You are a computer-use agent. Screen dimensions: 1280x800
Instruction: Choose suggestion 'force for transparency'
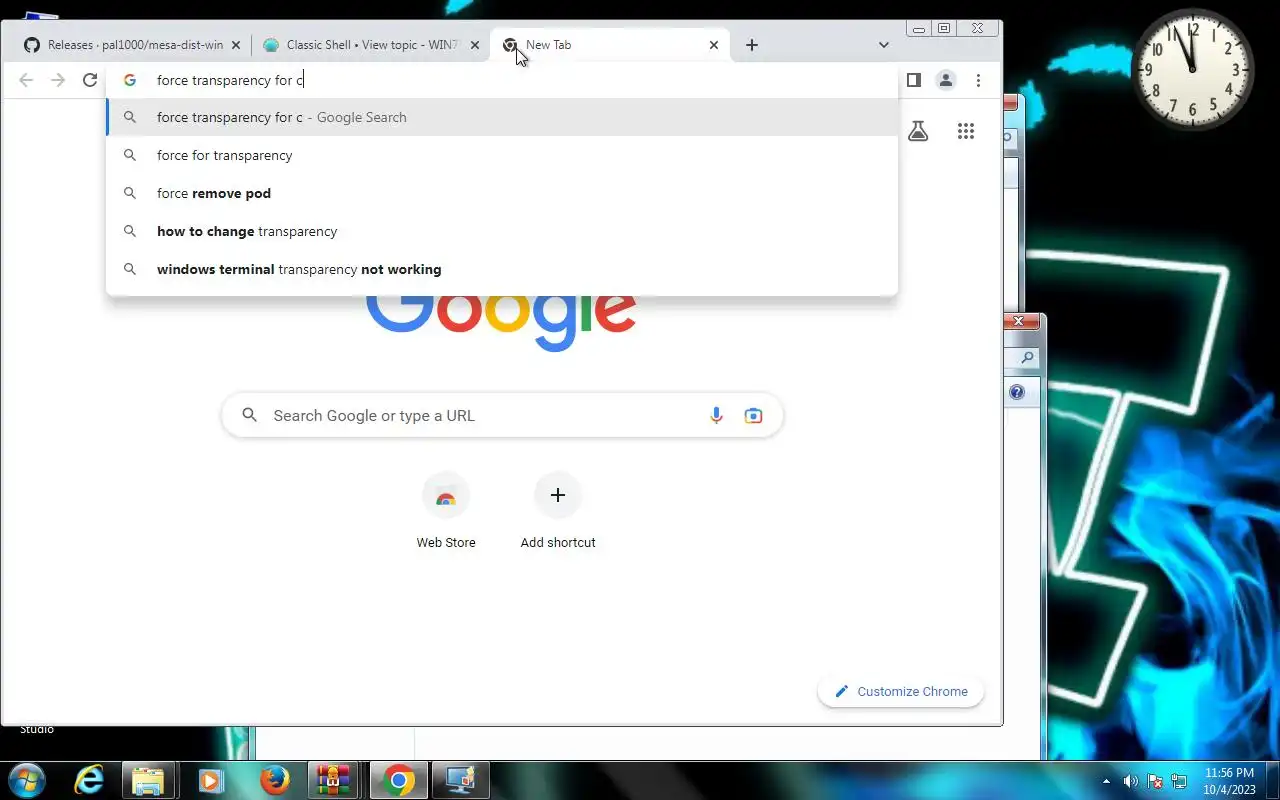502,155
